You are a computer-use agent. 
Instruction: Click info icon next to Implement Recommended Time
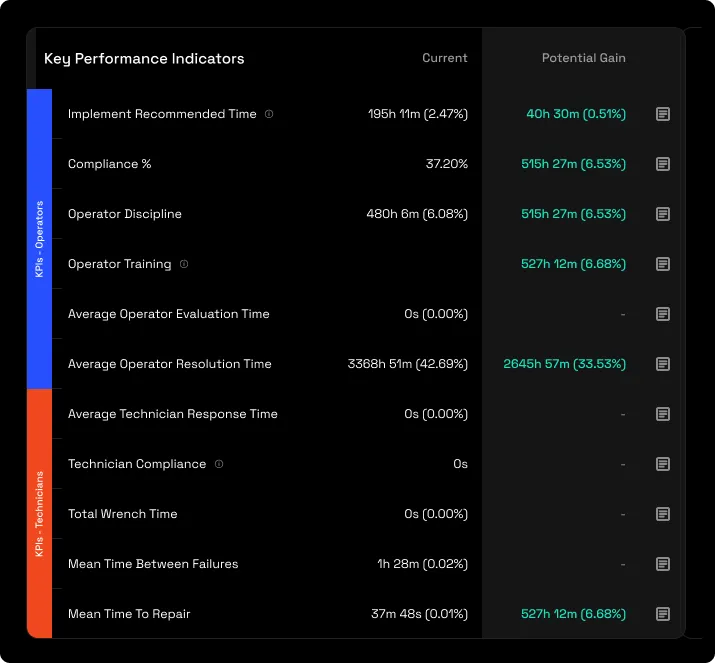coord(269,114)
